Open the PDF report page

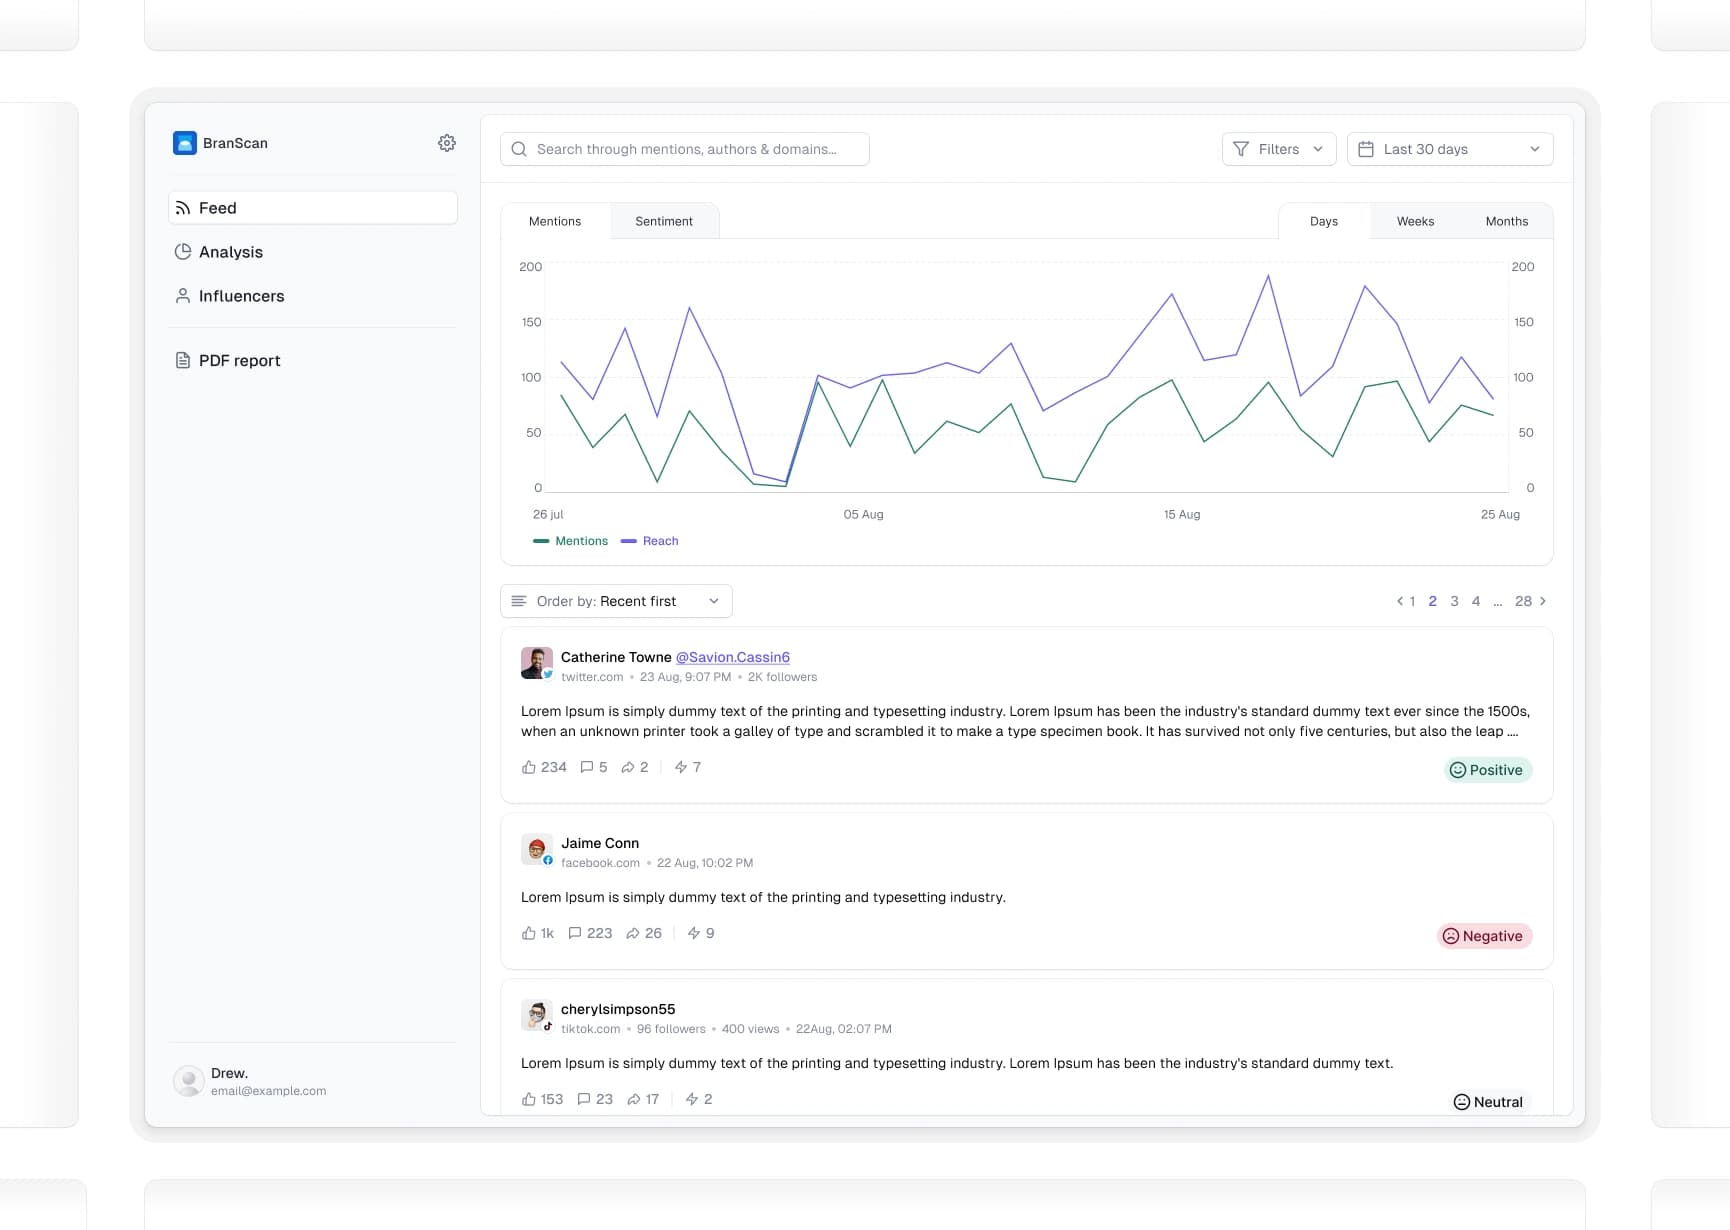tap(313, 360)
